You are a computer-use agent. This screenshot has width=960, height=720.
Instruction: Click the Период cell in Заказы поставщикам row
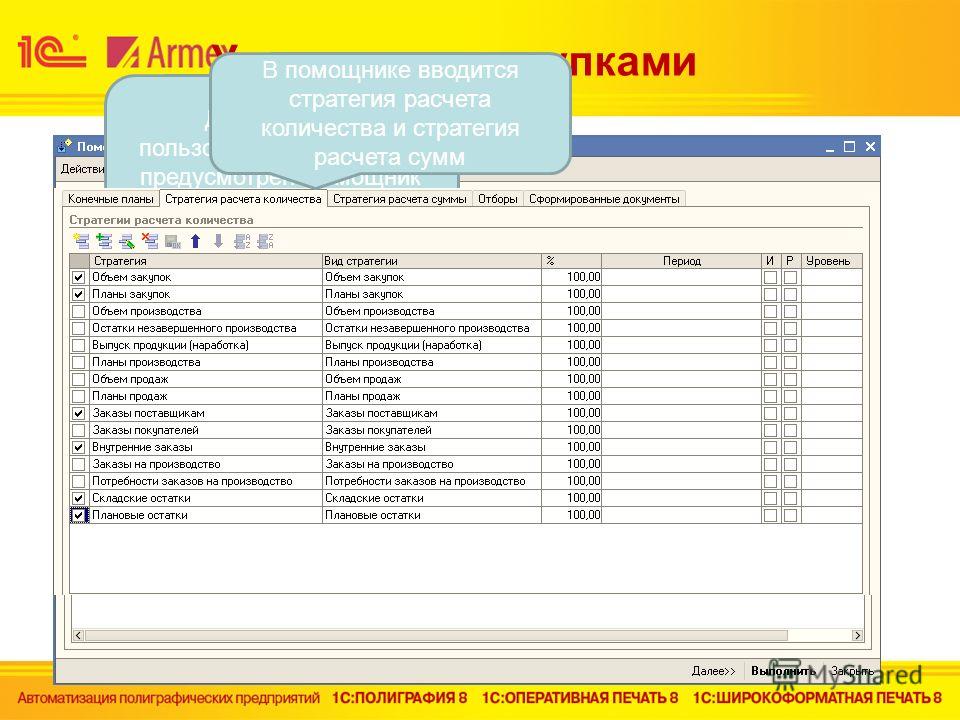tap(681, 413)
